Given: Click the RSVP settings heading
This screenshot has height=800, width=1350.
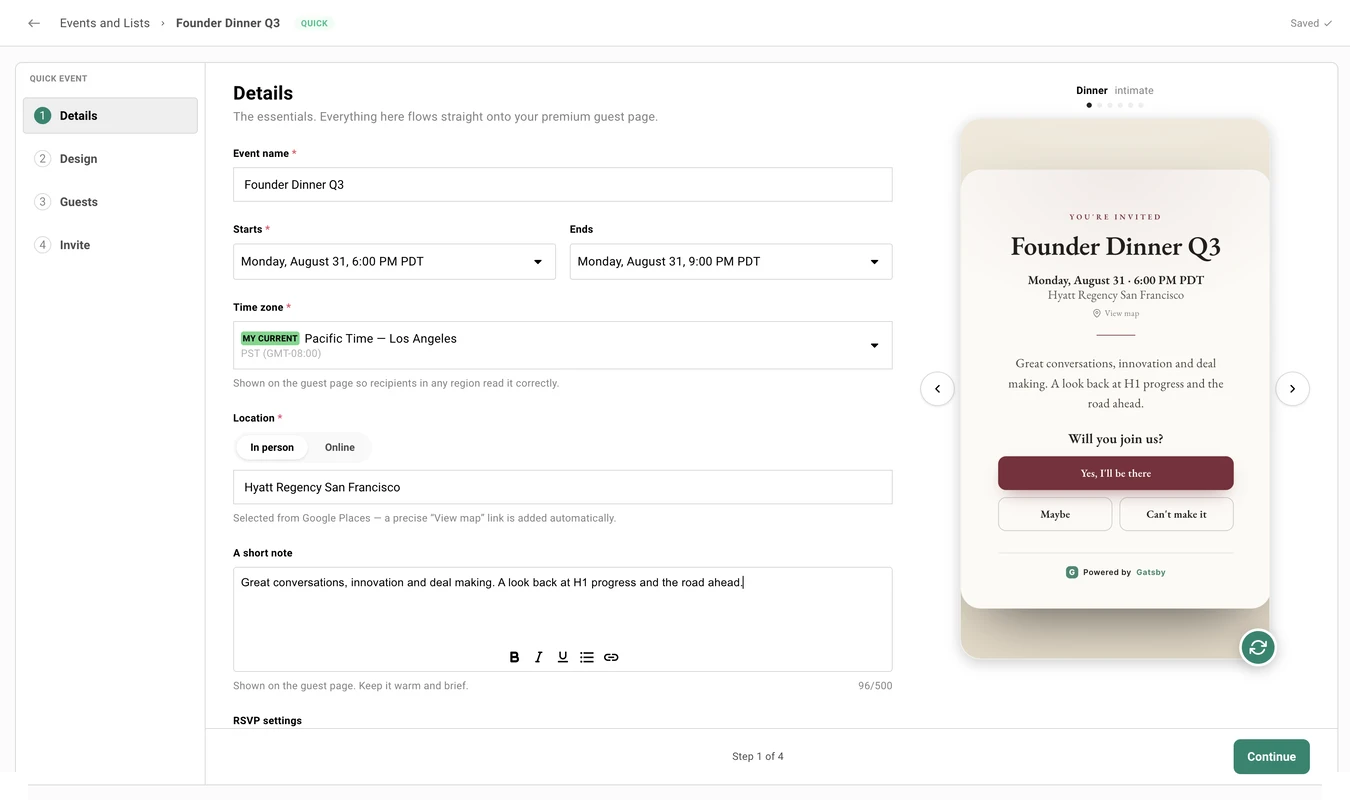Looking at the screenshot, I should click(267, 720).
